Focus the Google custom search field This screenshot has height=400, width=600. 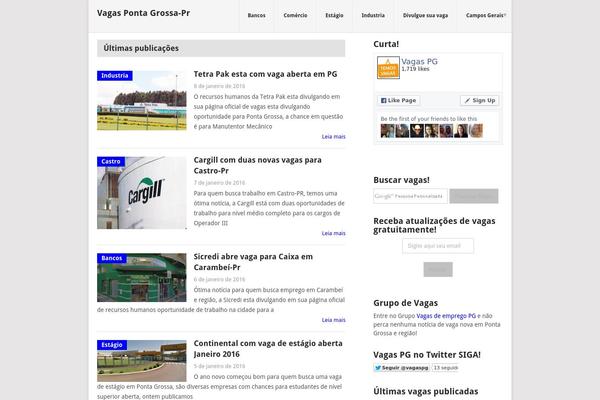click(410, 196)
